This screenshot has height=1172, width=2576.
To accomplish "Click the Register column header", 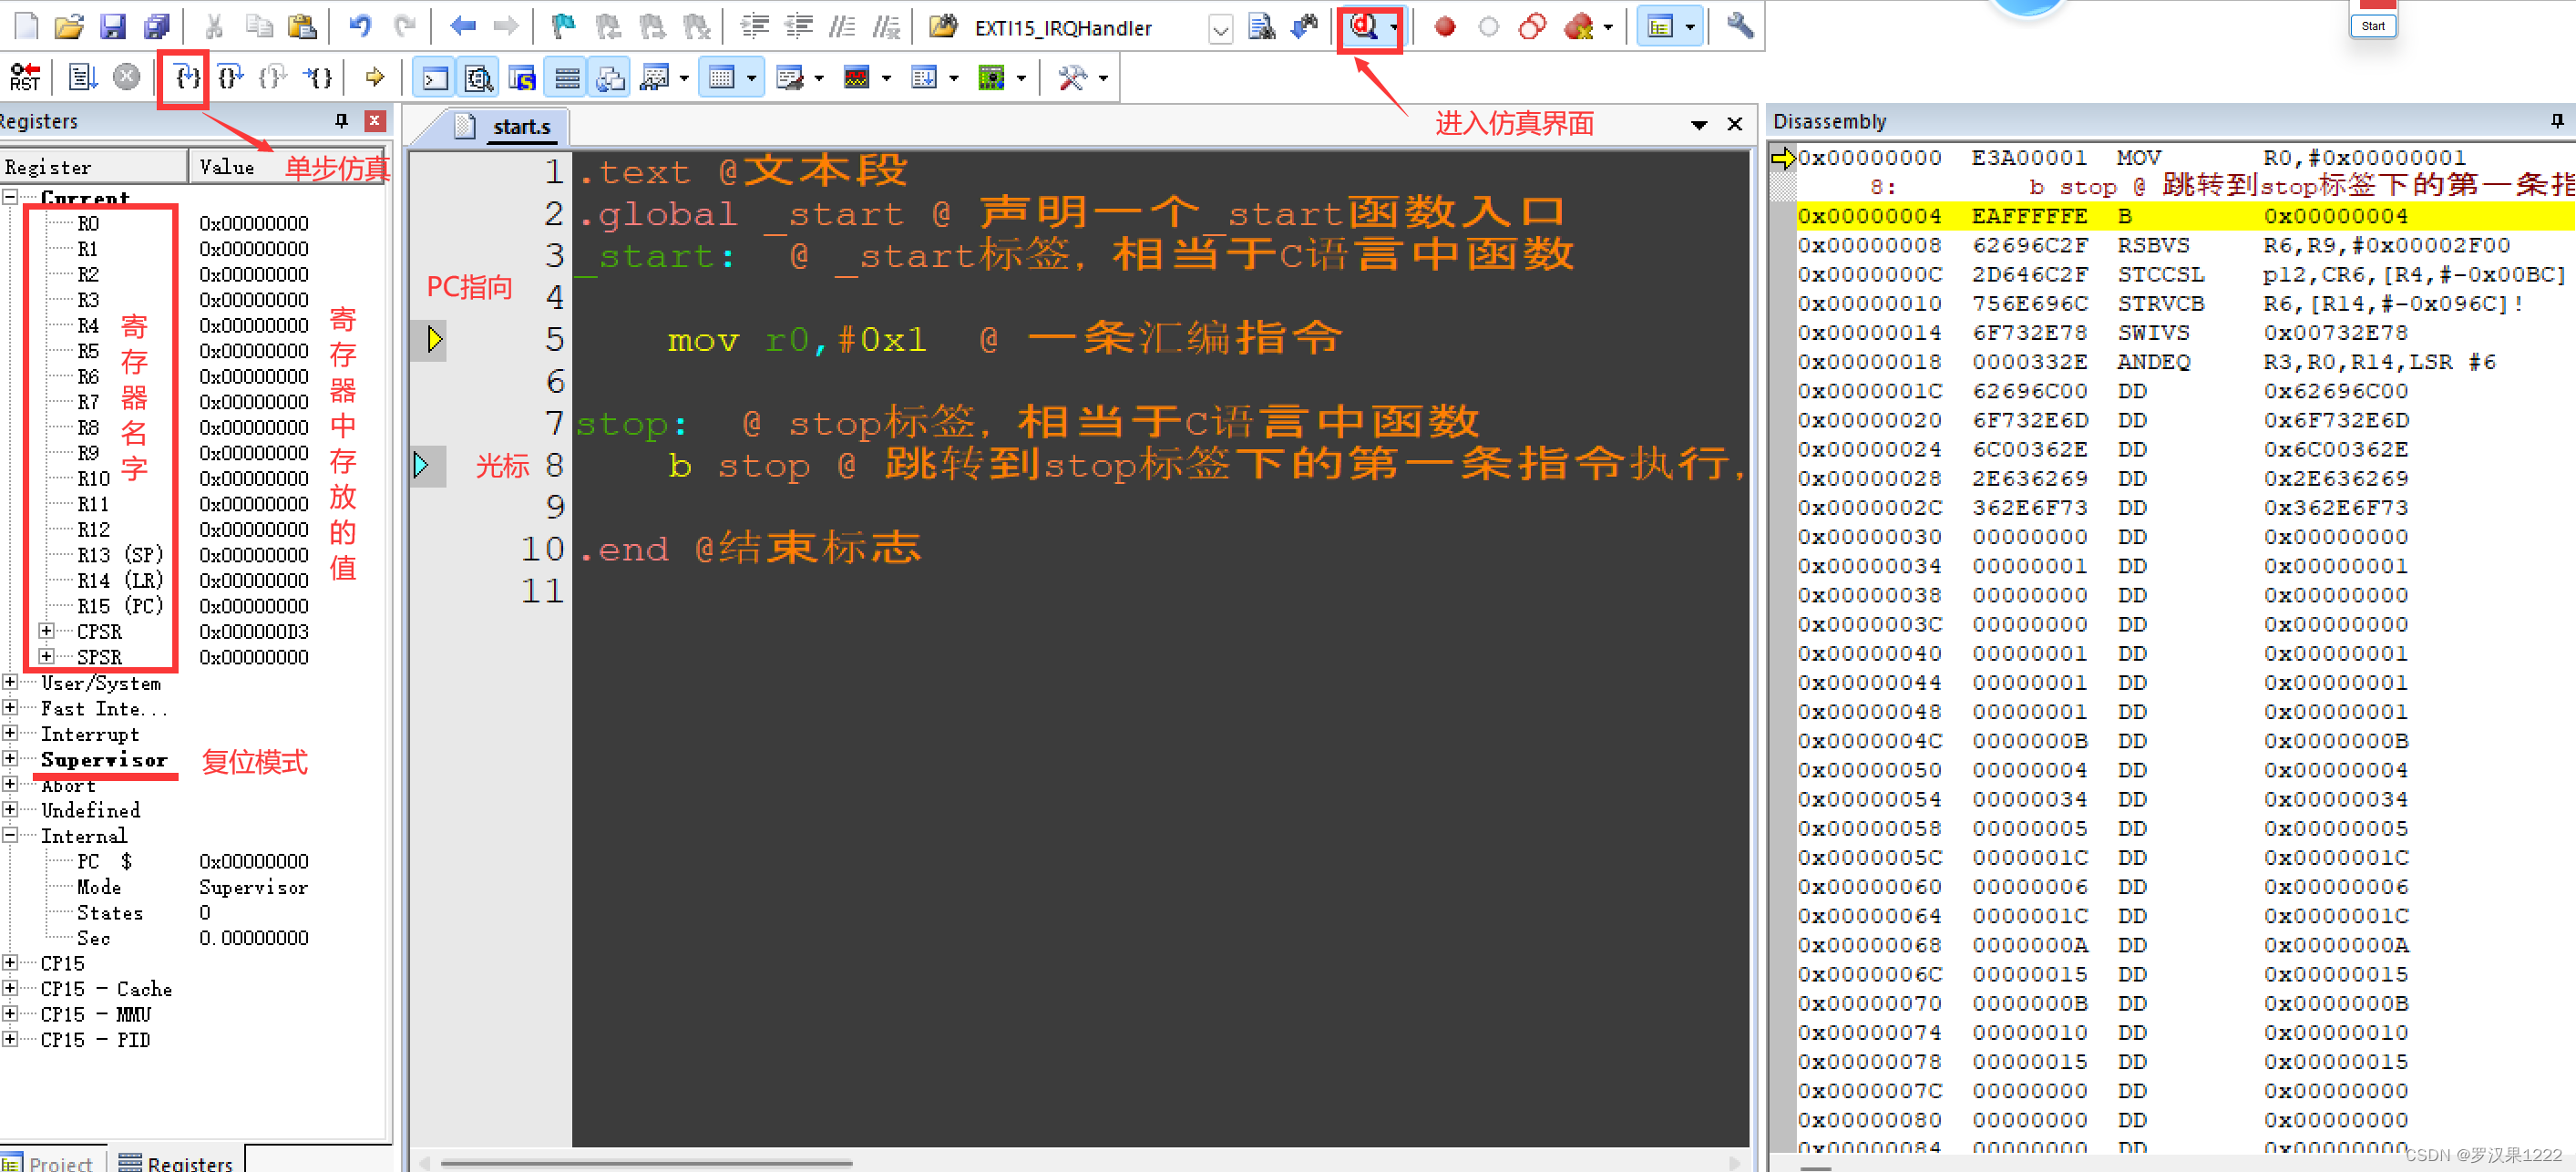I will [x=94, y=166].
